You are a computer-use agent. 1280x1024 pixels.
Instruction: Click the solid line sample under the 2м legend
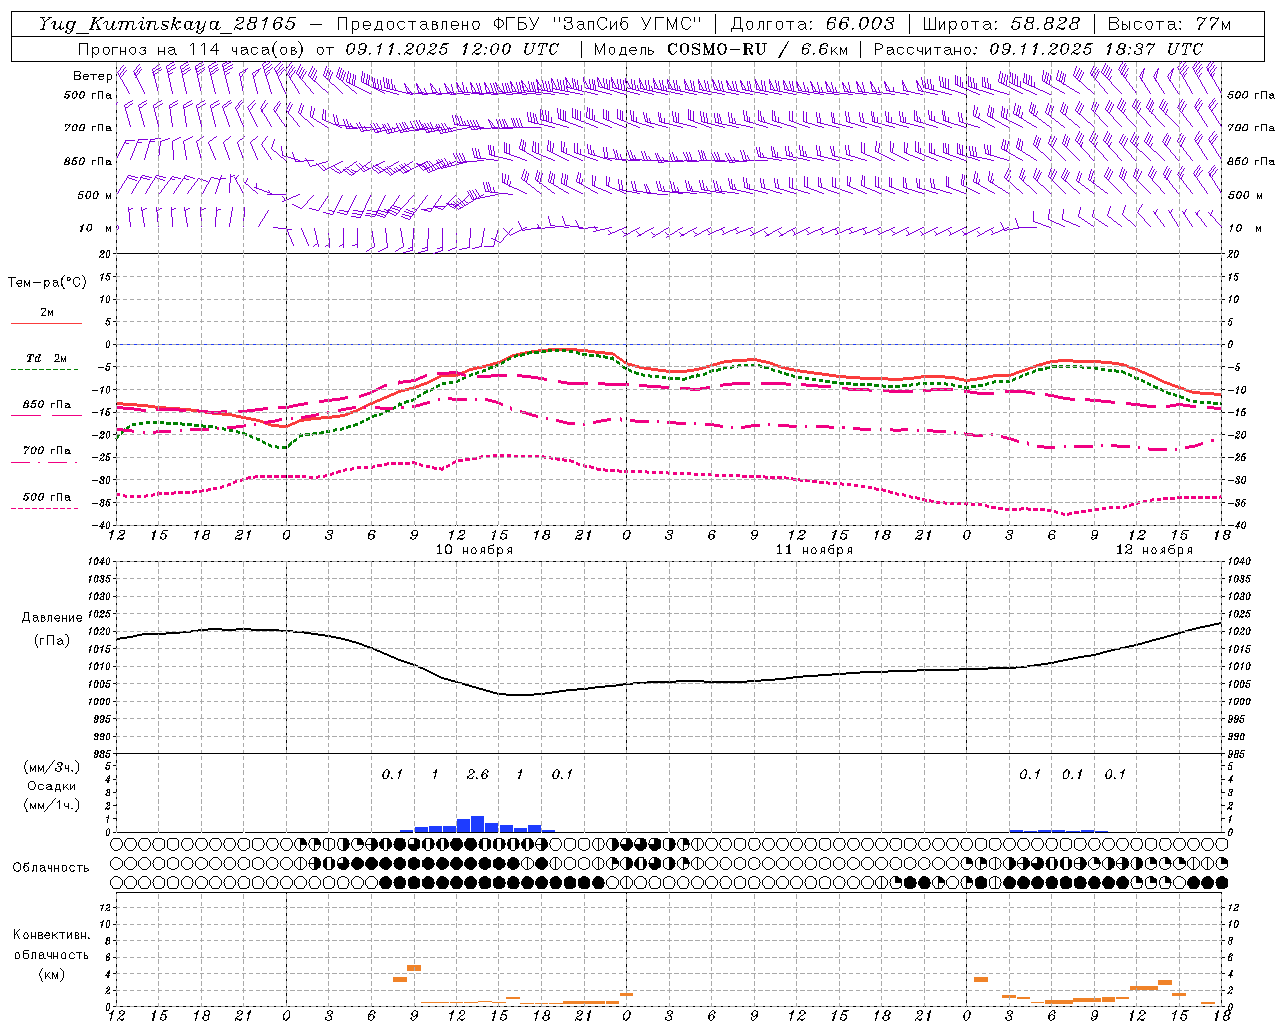pyautogui.click(x=46, y=323)
